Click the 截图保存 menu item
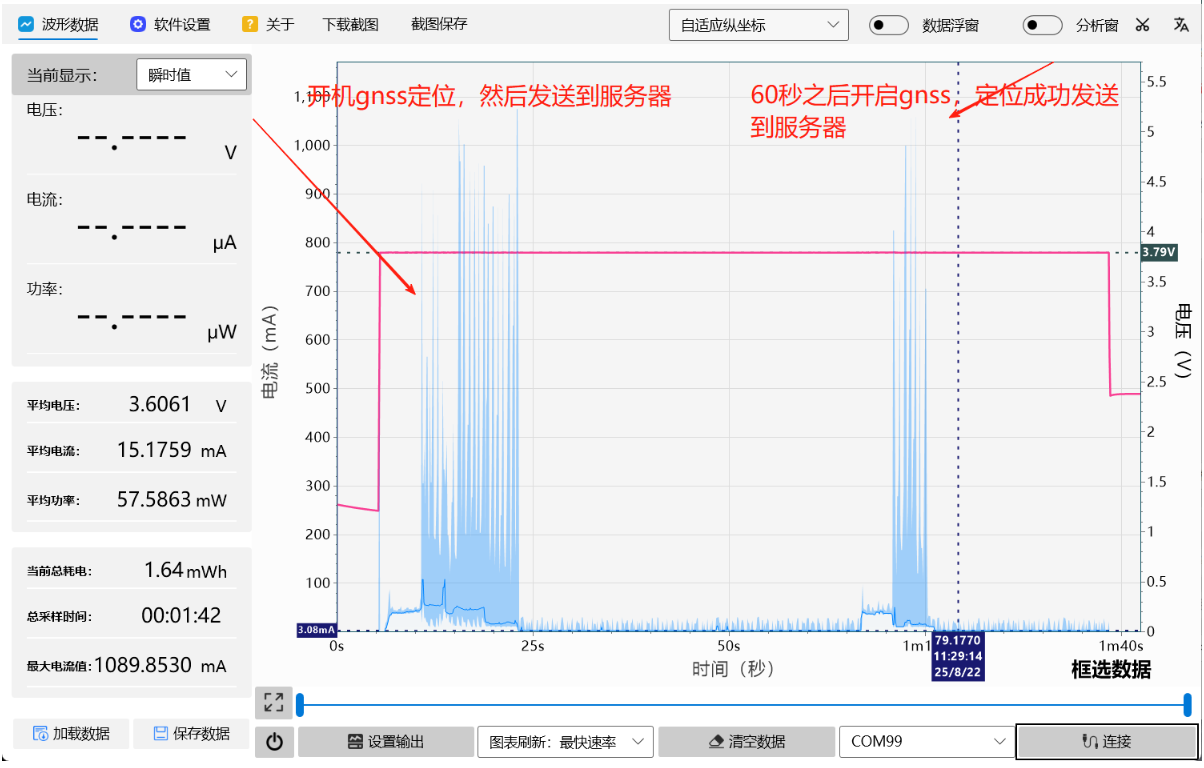1204x768 pixels. 439,25
